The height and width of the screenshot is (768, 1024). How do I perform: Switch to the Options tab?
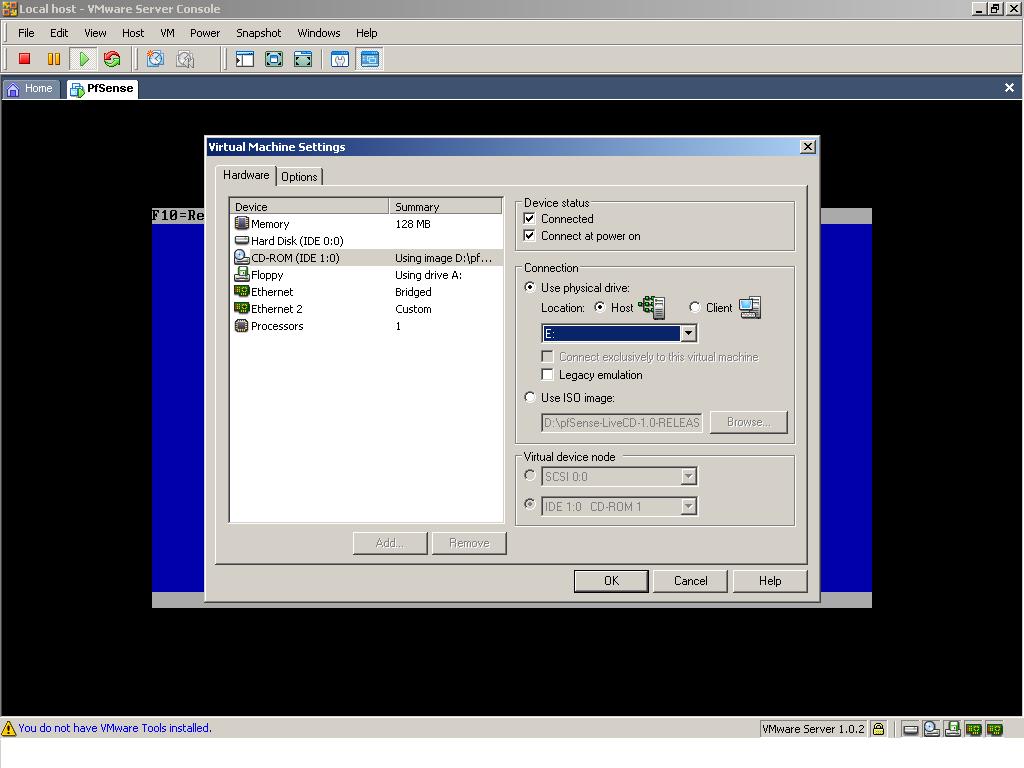coord(299,177)
